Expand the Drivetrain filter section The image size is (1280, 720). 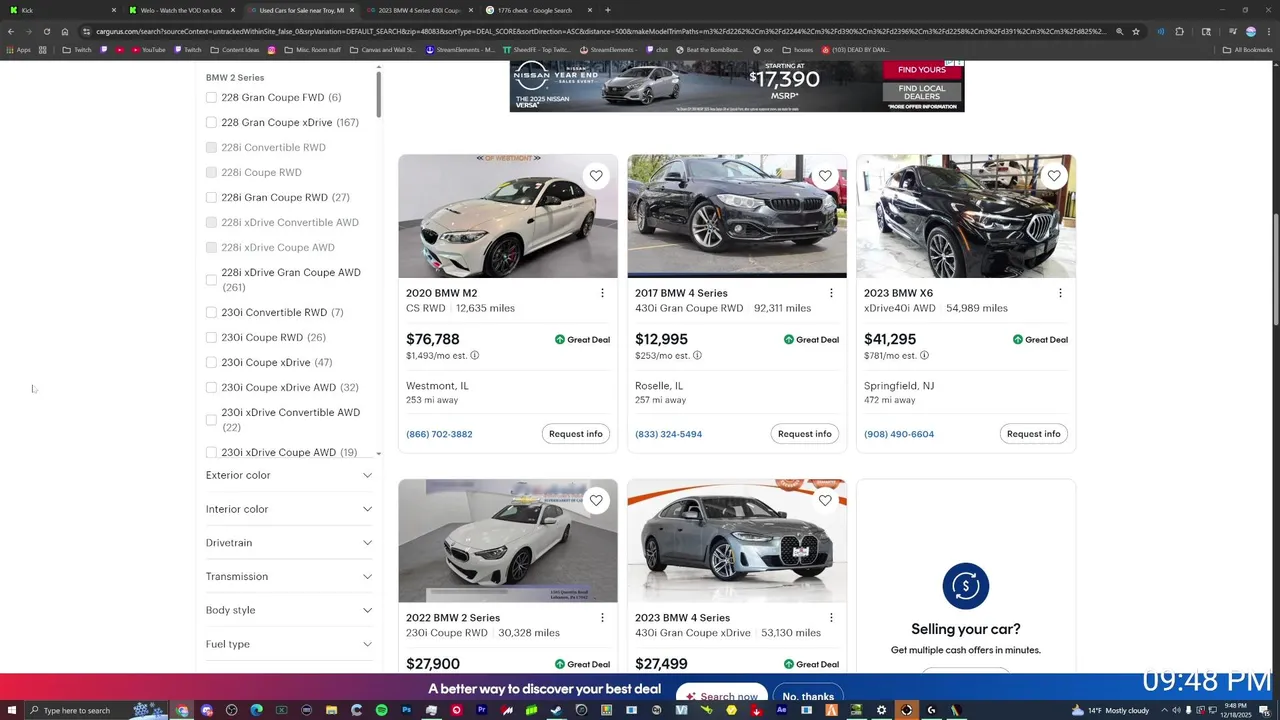click(x=289, y=543)
